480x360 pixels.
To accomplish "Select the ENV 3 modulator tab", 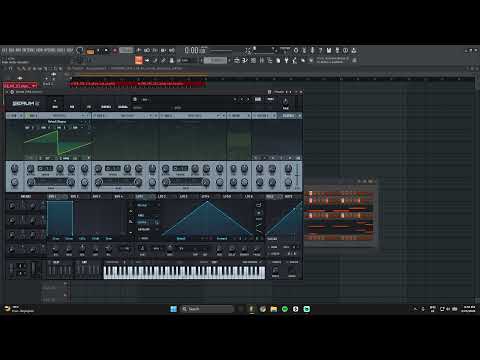I will [x=96, y=196].
